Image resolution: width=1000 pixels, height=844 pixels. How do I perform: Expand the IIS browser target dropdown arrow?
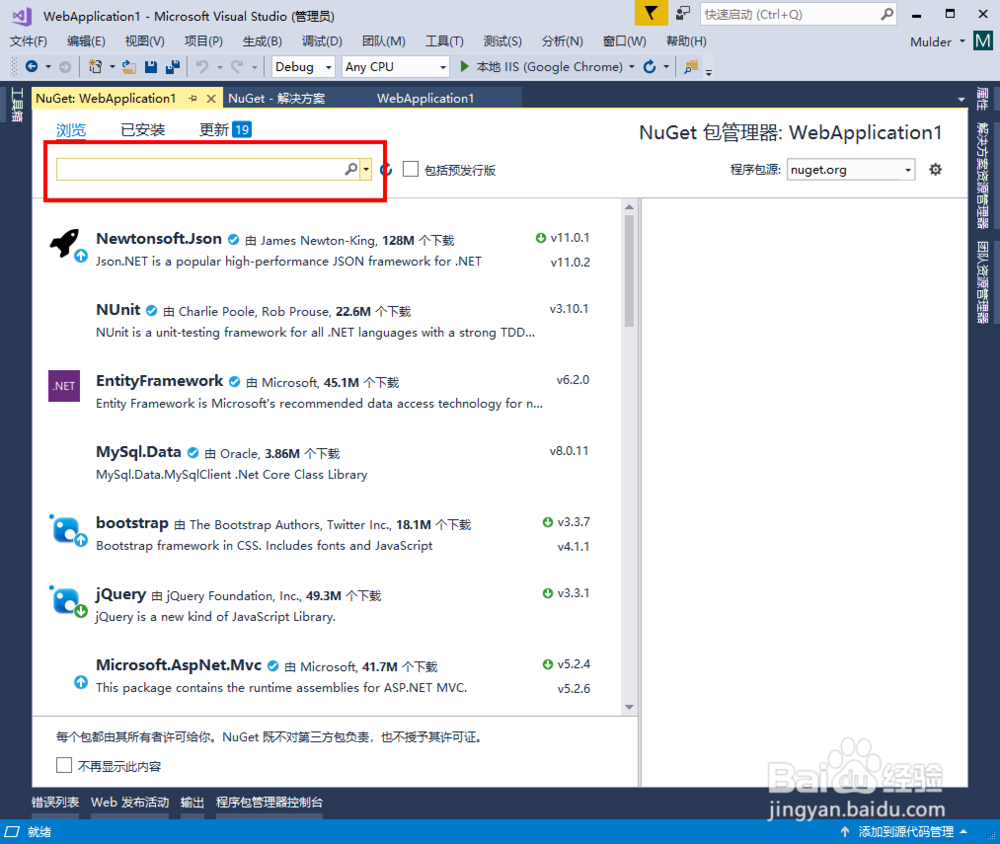coord(631,66)
